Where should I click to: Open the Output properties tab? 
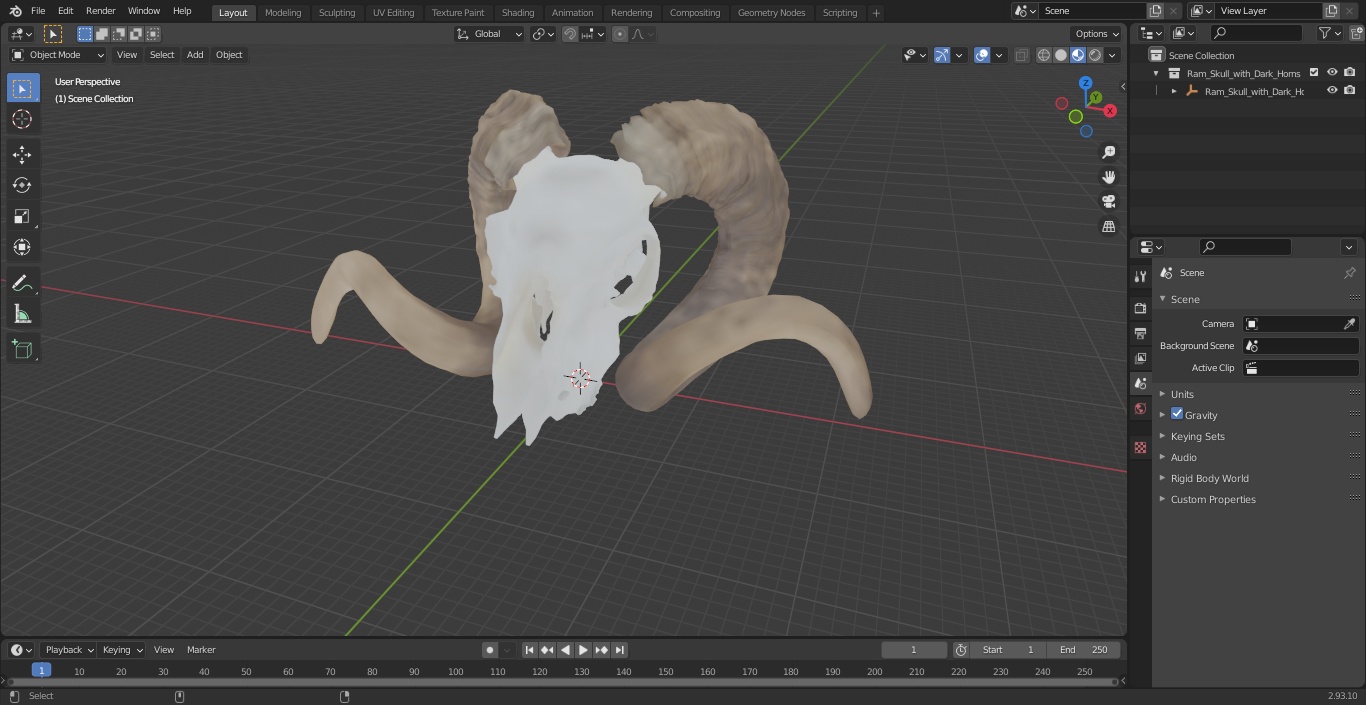pyautogui.click(x=1140, y=333)
